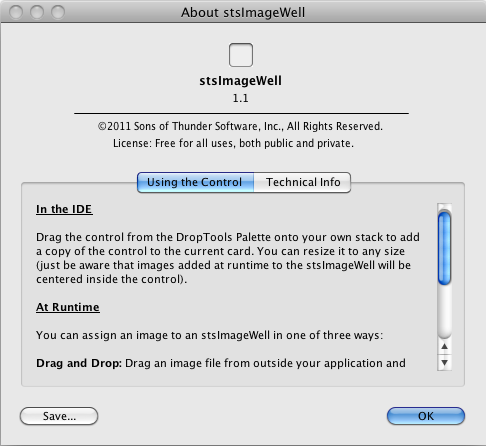This screenshot has height=446, width=486.
Task: Click the stsImageWell control icon at top
Action: point(241,55)
